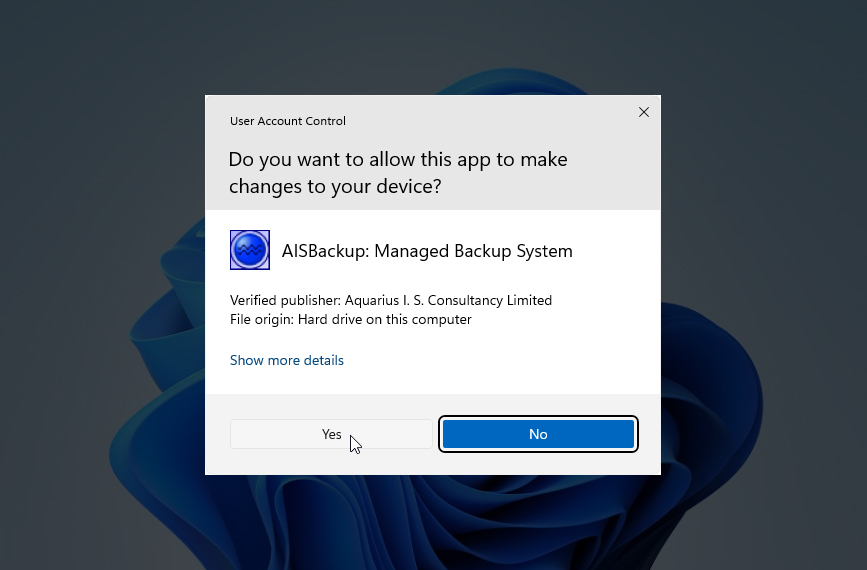Close the User Account Control dialog

pyautogui.click(x=644, y=112)
